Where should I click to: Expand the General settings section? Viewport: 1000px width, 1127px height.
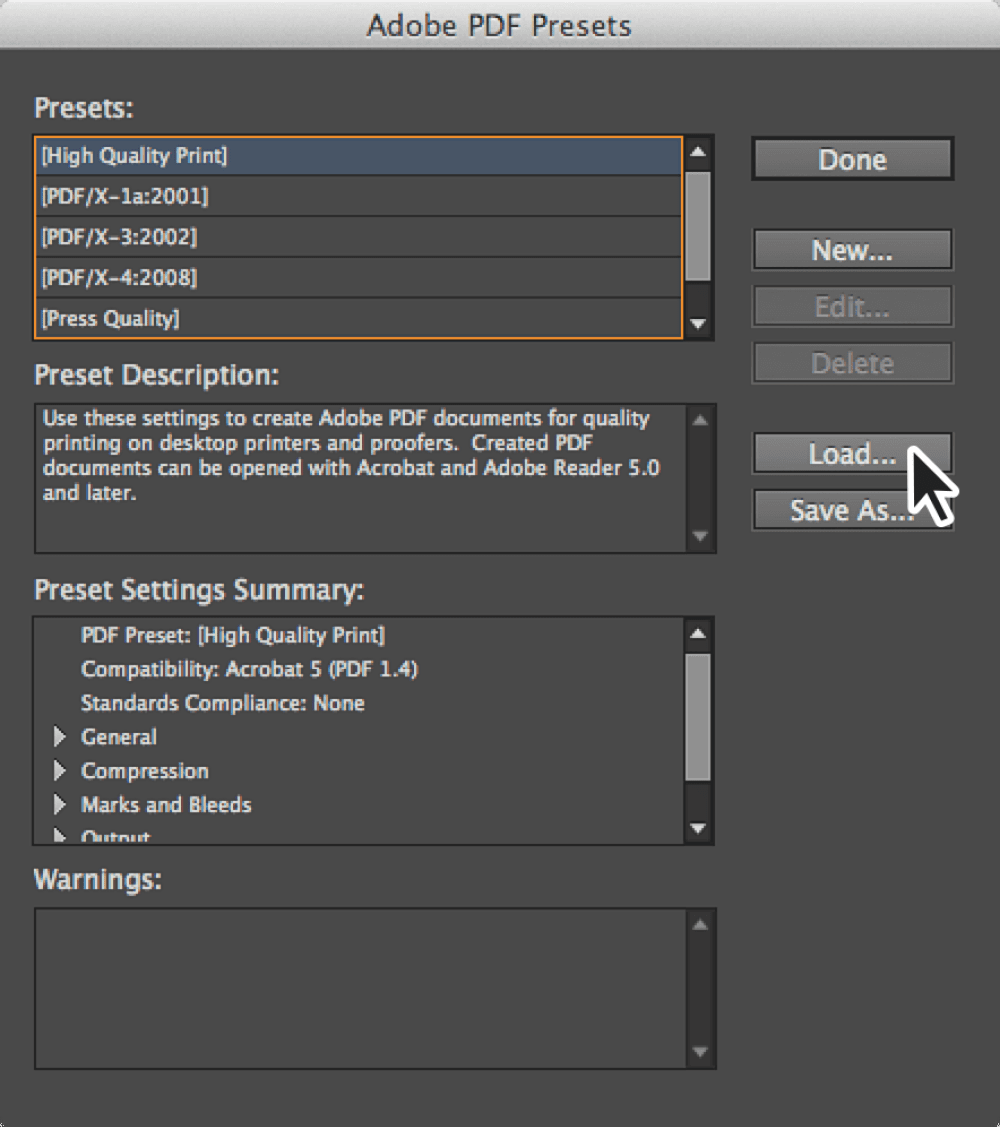pos(59,737)
